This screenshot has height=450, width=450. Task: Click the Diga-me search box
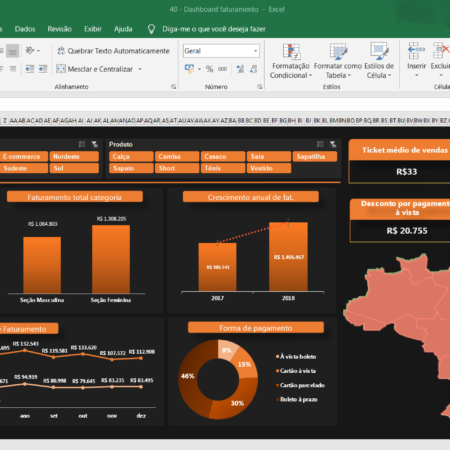[214, 29]
